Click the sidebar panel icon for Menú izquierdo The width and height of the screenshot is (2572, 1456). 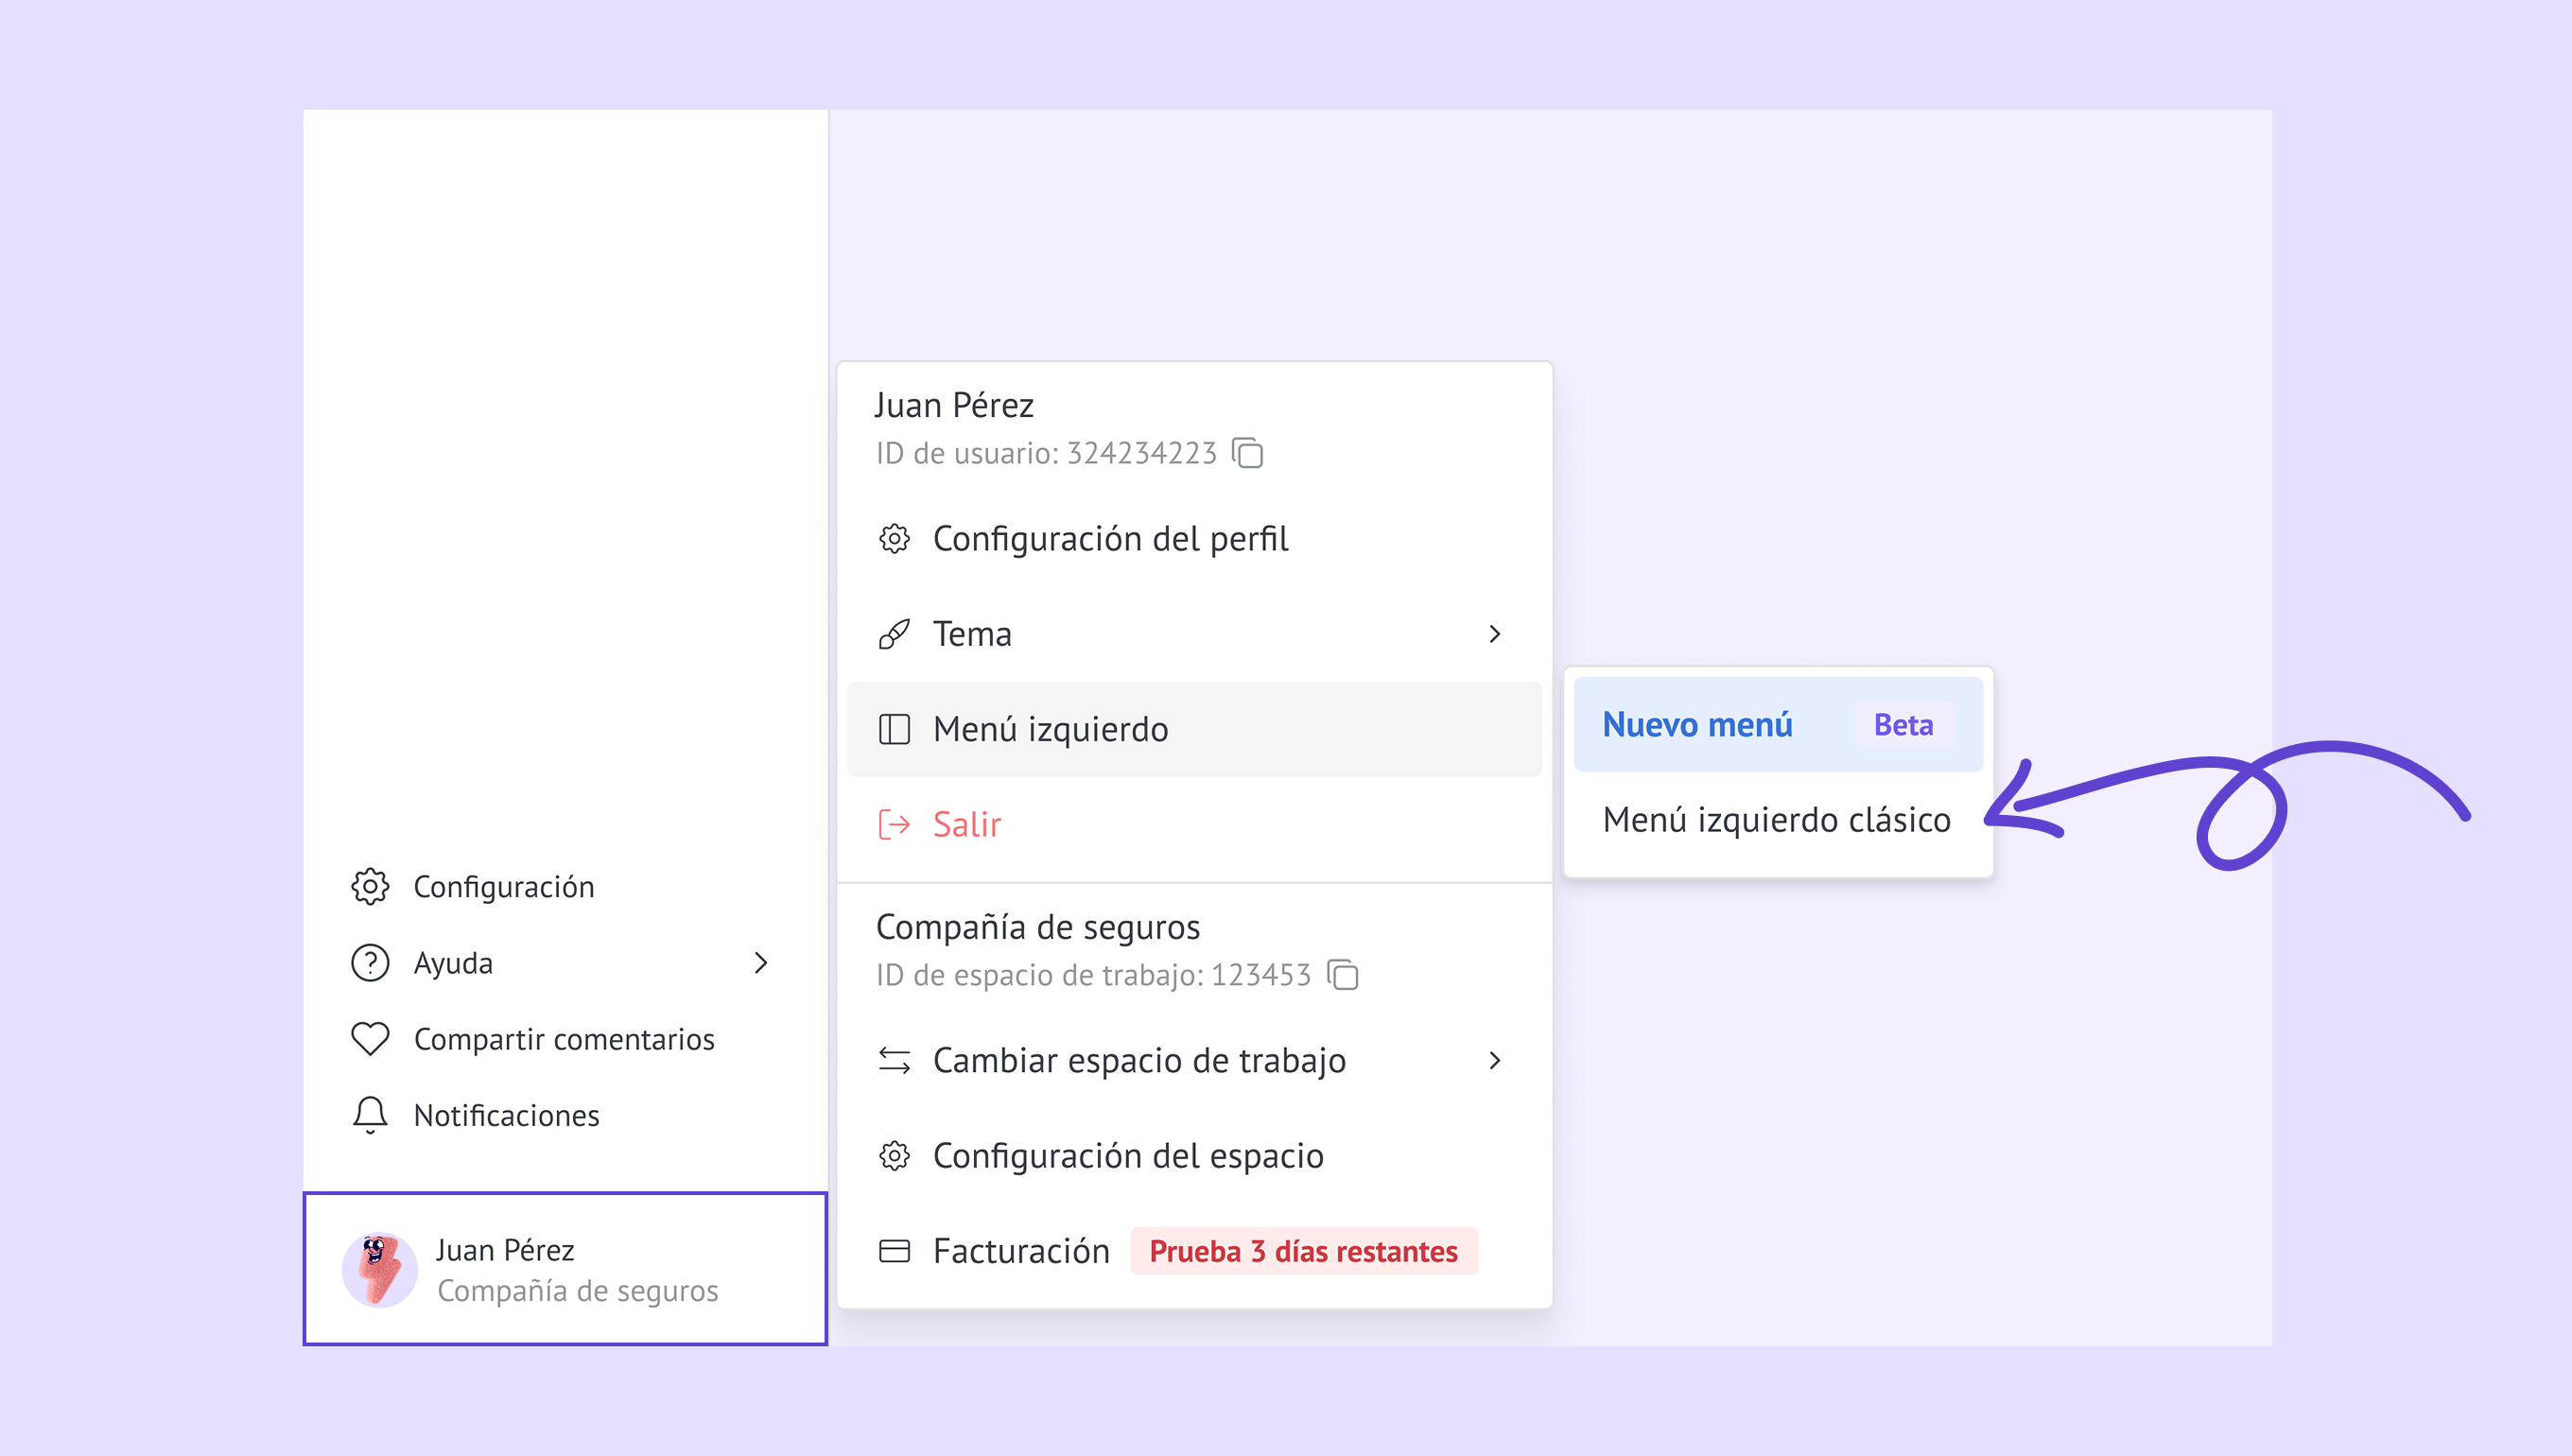894,729
